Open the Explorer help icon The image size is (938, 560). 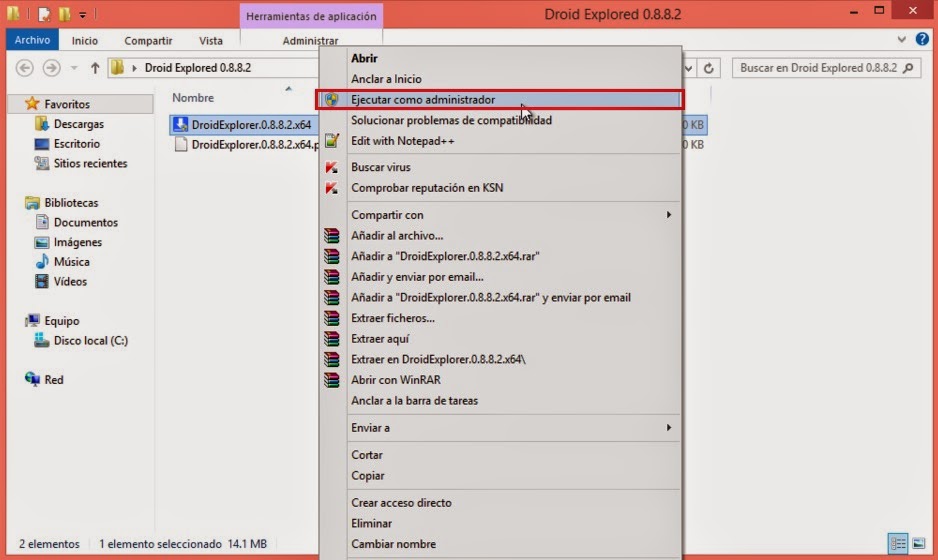tap(922, 40)
